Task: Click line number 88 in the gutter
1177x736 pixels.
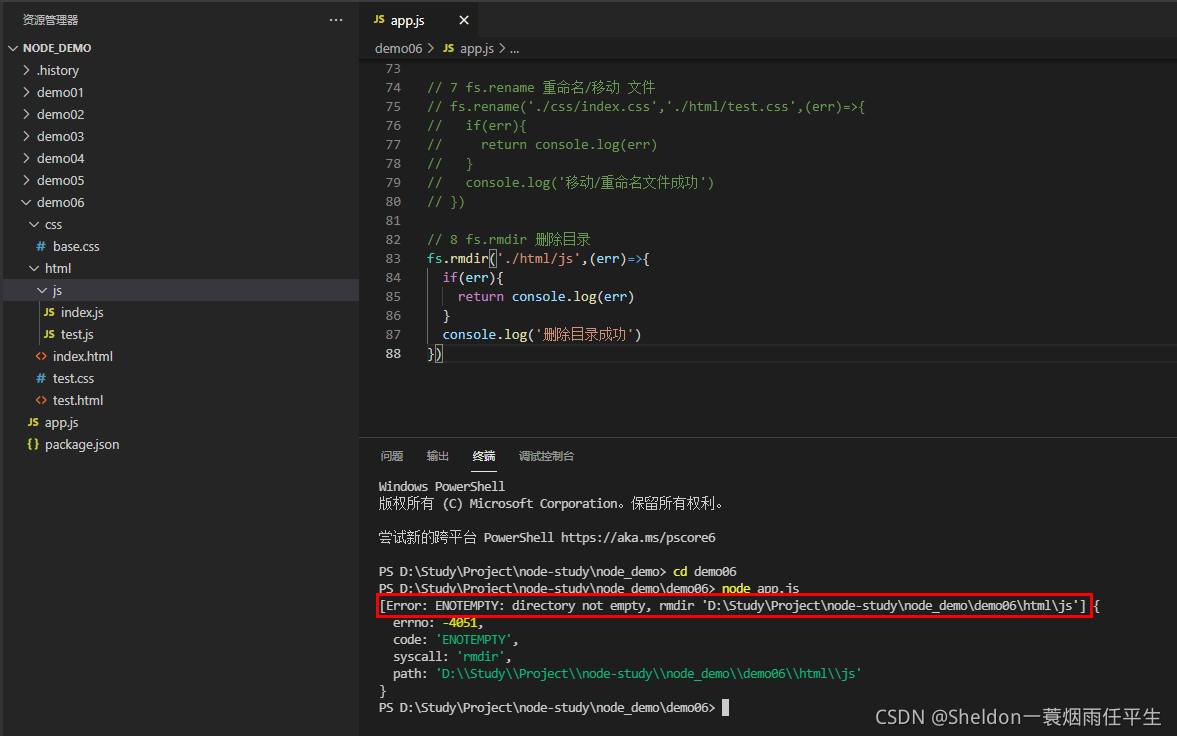Action: pyautogui.click(x=393, y=353)
